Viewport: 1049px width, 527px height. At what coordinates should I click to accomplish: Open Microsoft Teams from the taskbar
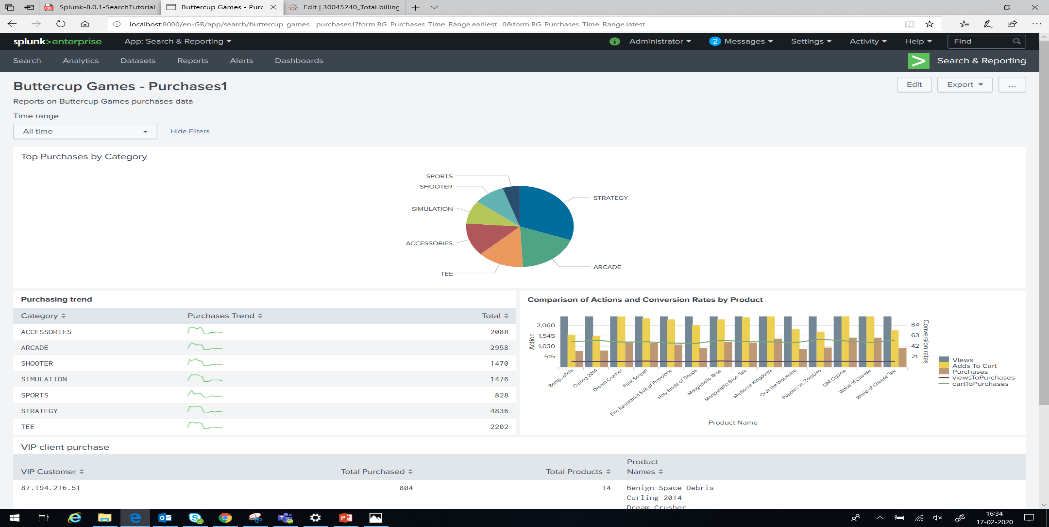point(286,518)
